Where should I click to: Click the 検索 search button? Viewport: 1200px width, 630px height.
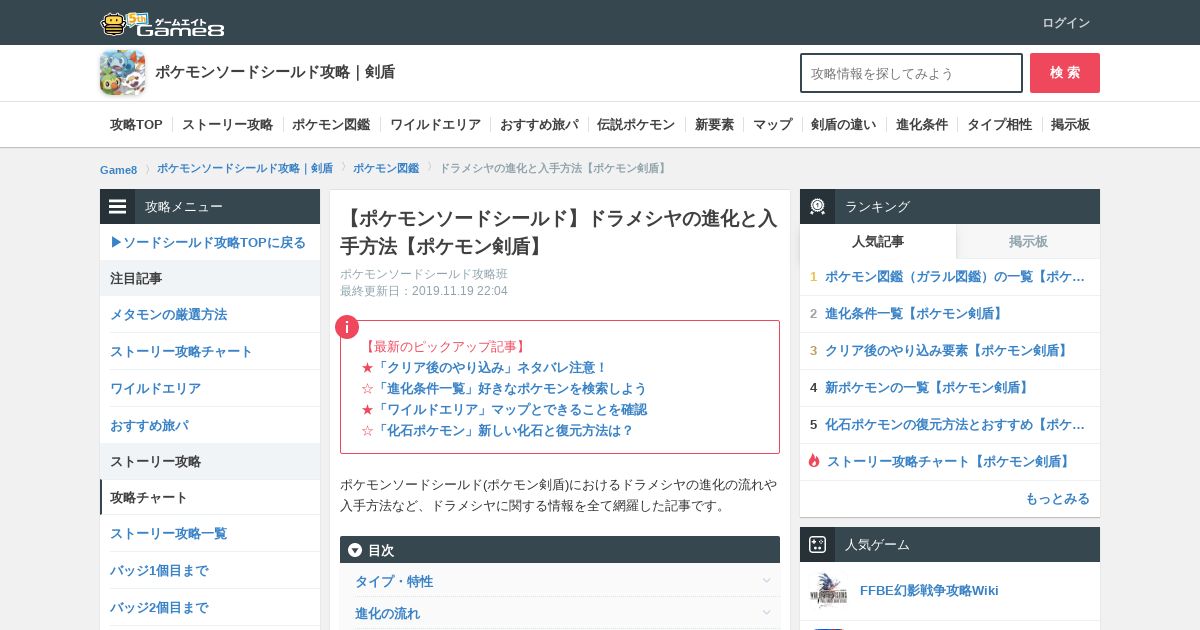(1065, 73)
